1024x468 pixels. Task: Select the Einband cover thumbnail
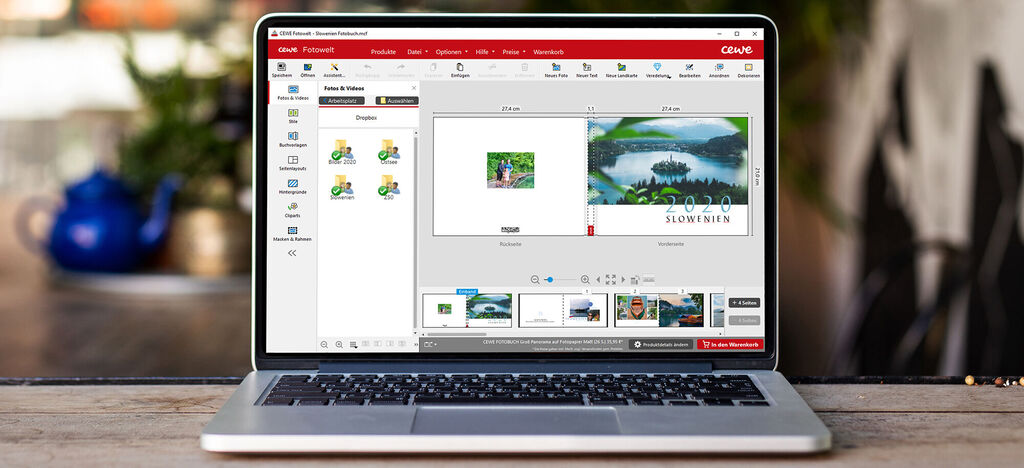point(468,310)
